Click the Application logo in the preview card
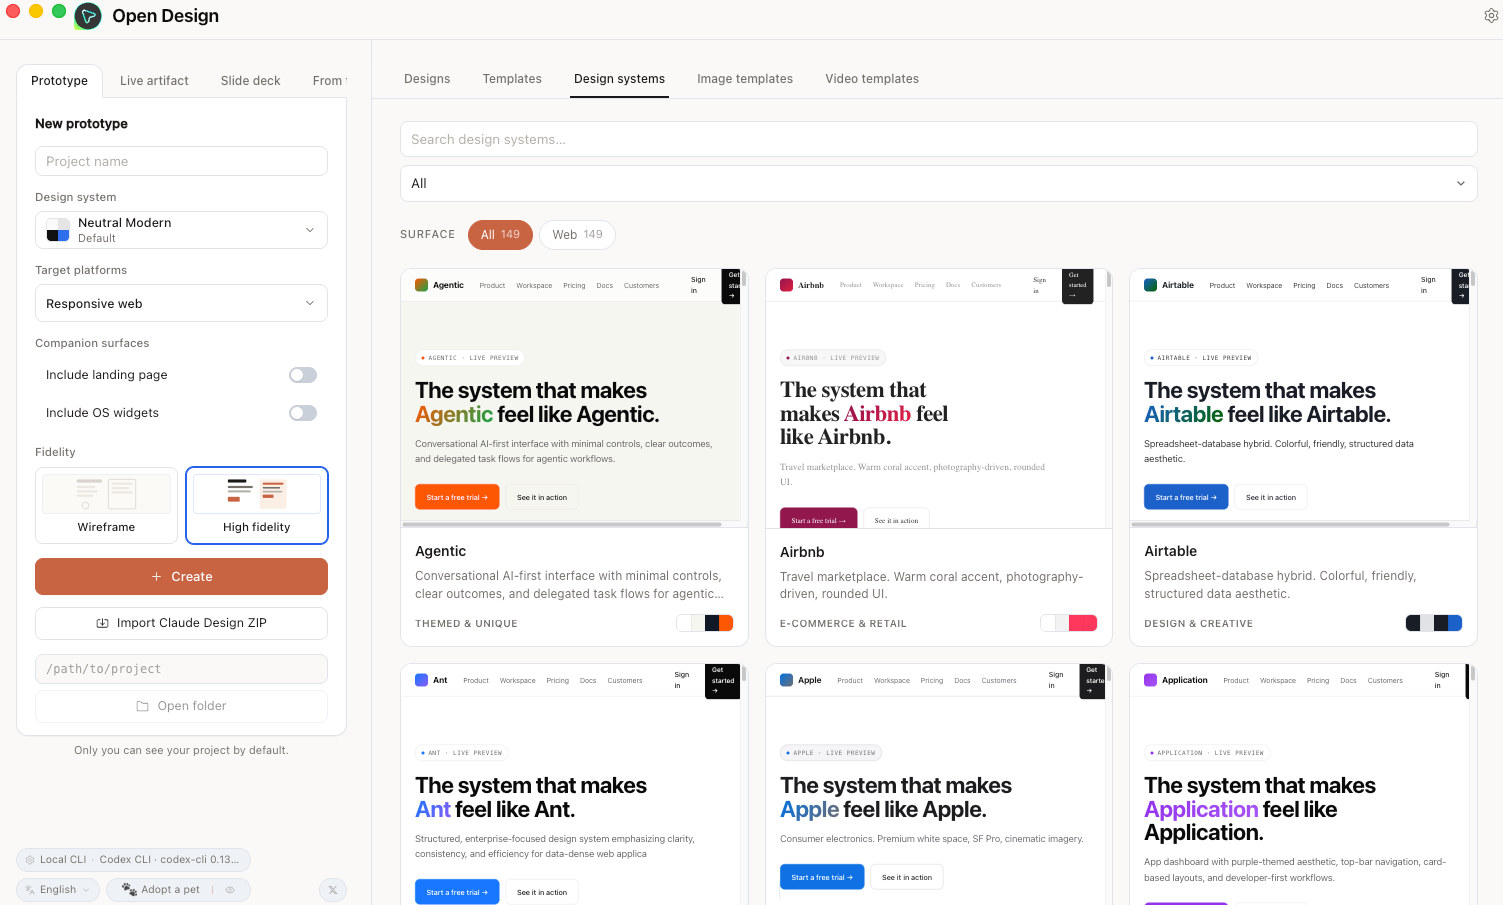Screen dimensions: 1503x905 (1150, 680)
